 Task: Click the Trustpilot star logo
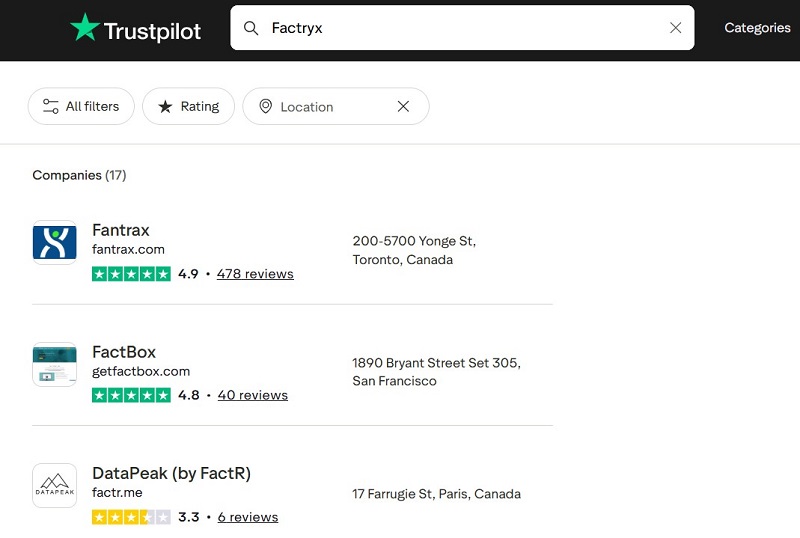(x=85, y=29)
